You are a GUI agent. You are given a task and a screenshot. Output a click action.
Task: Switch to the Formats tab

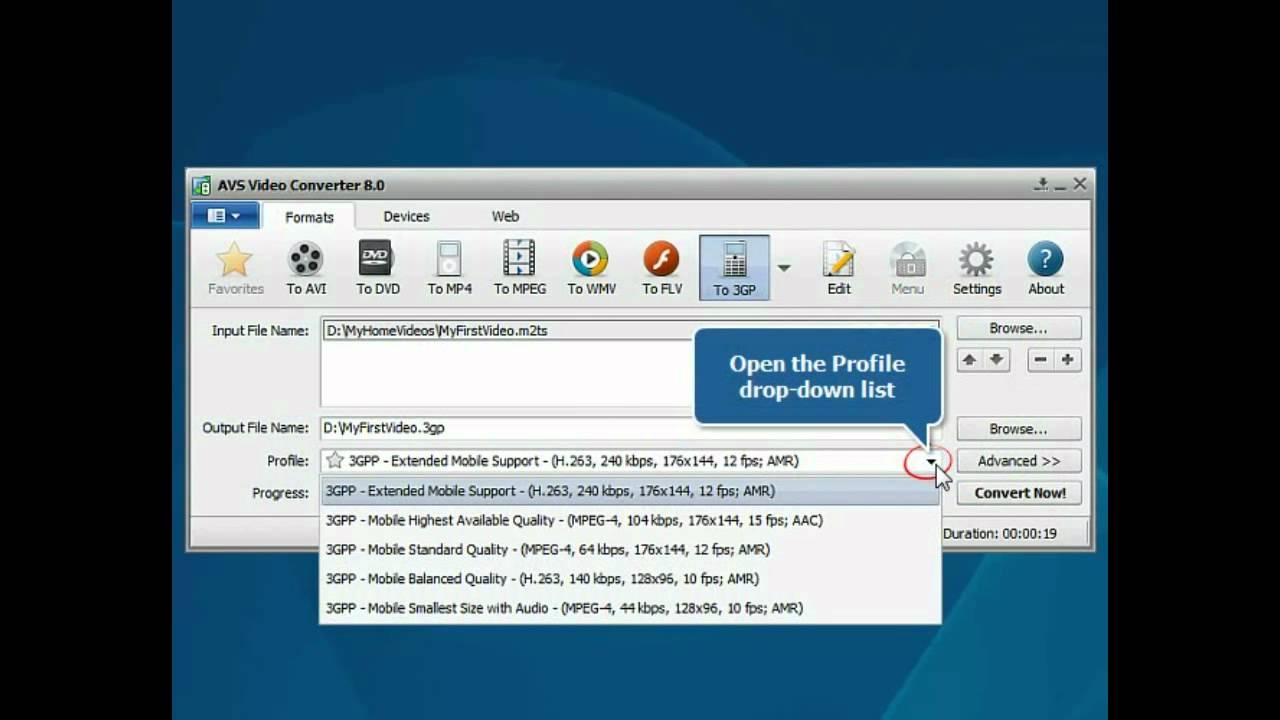[309, 217]
